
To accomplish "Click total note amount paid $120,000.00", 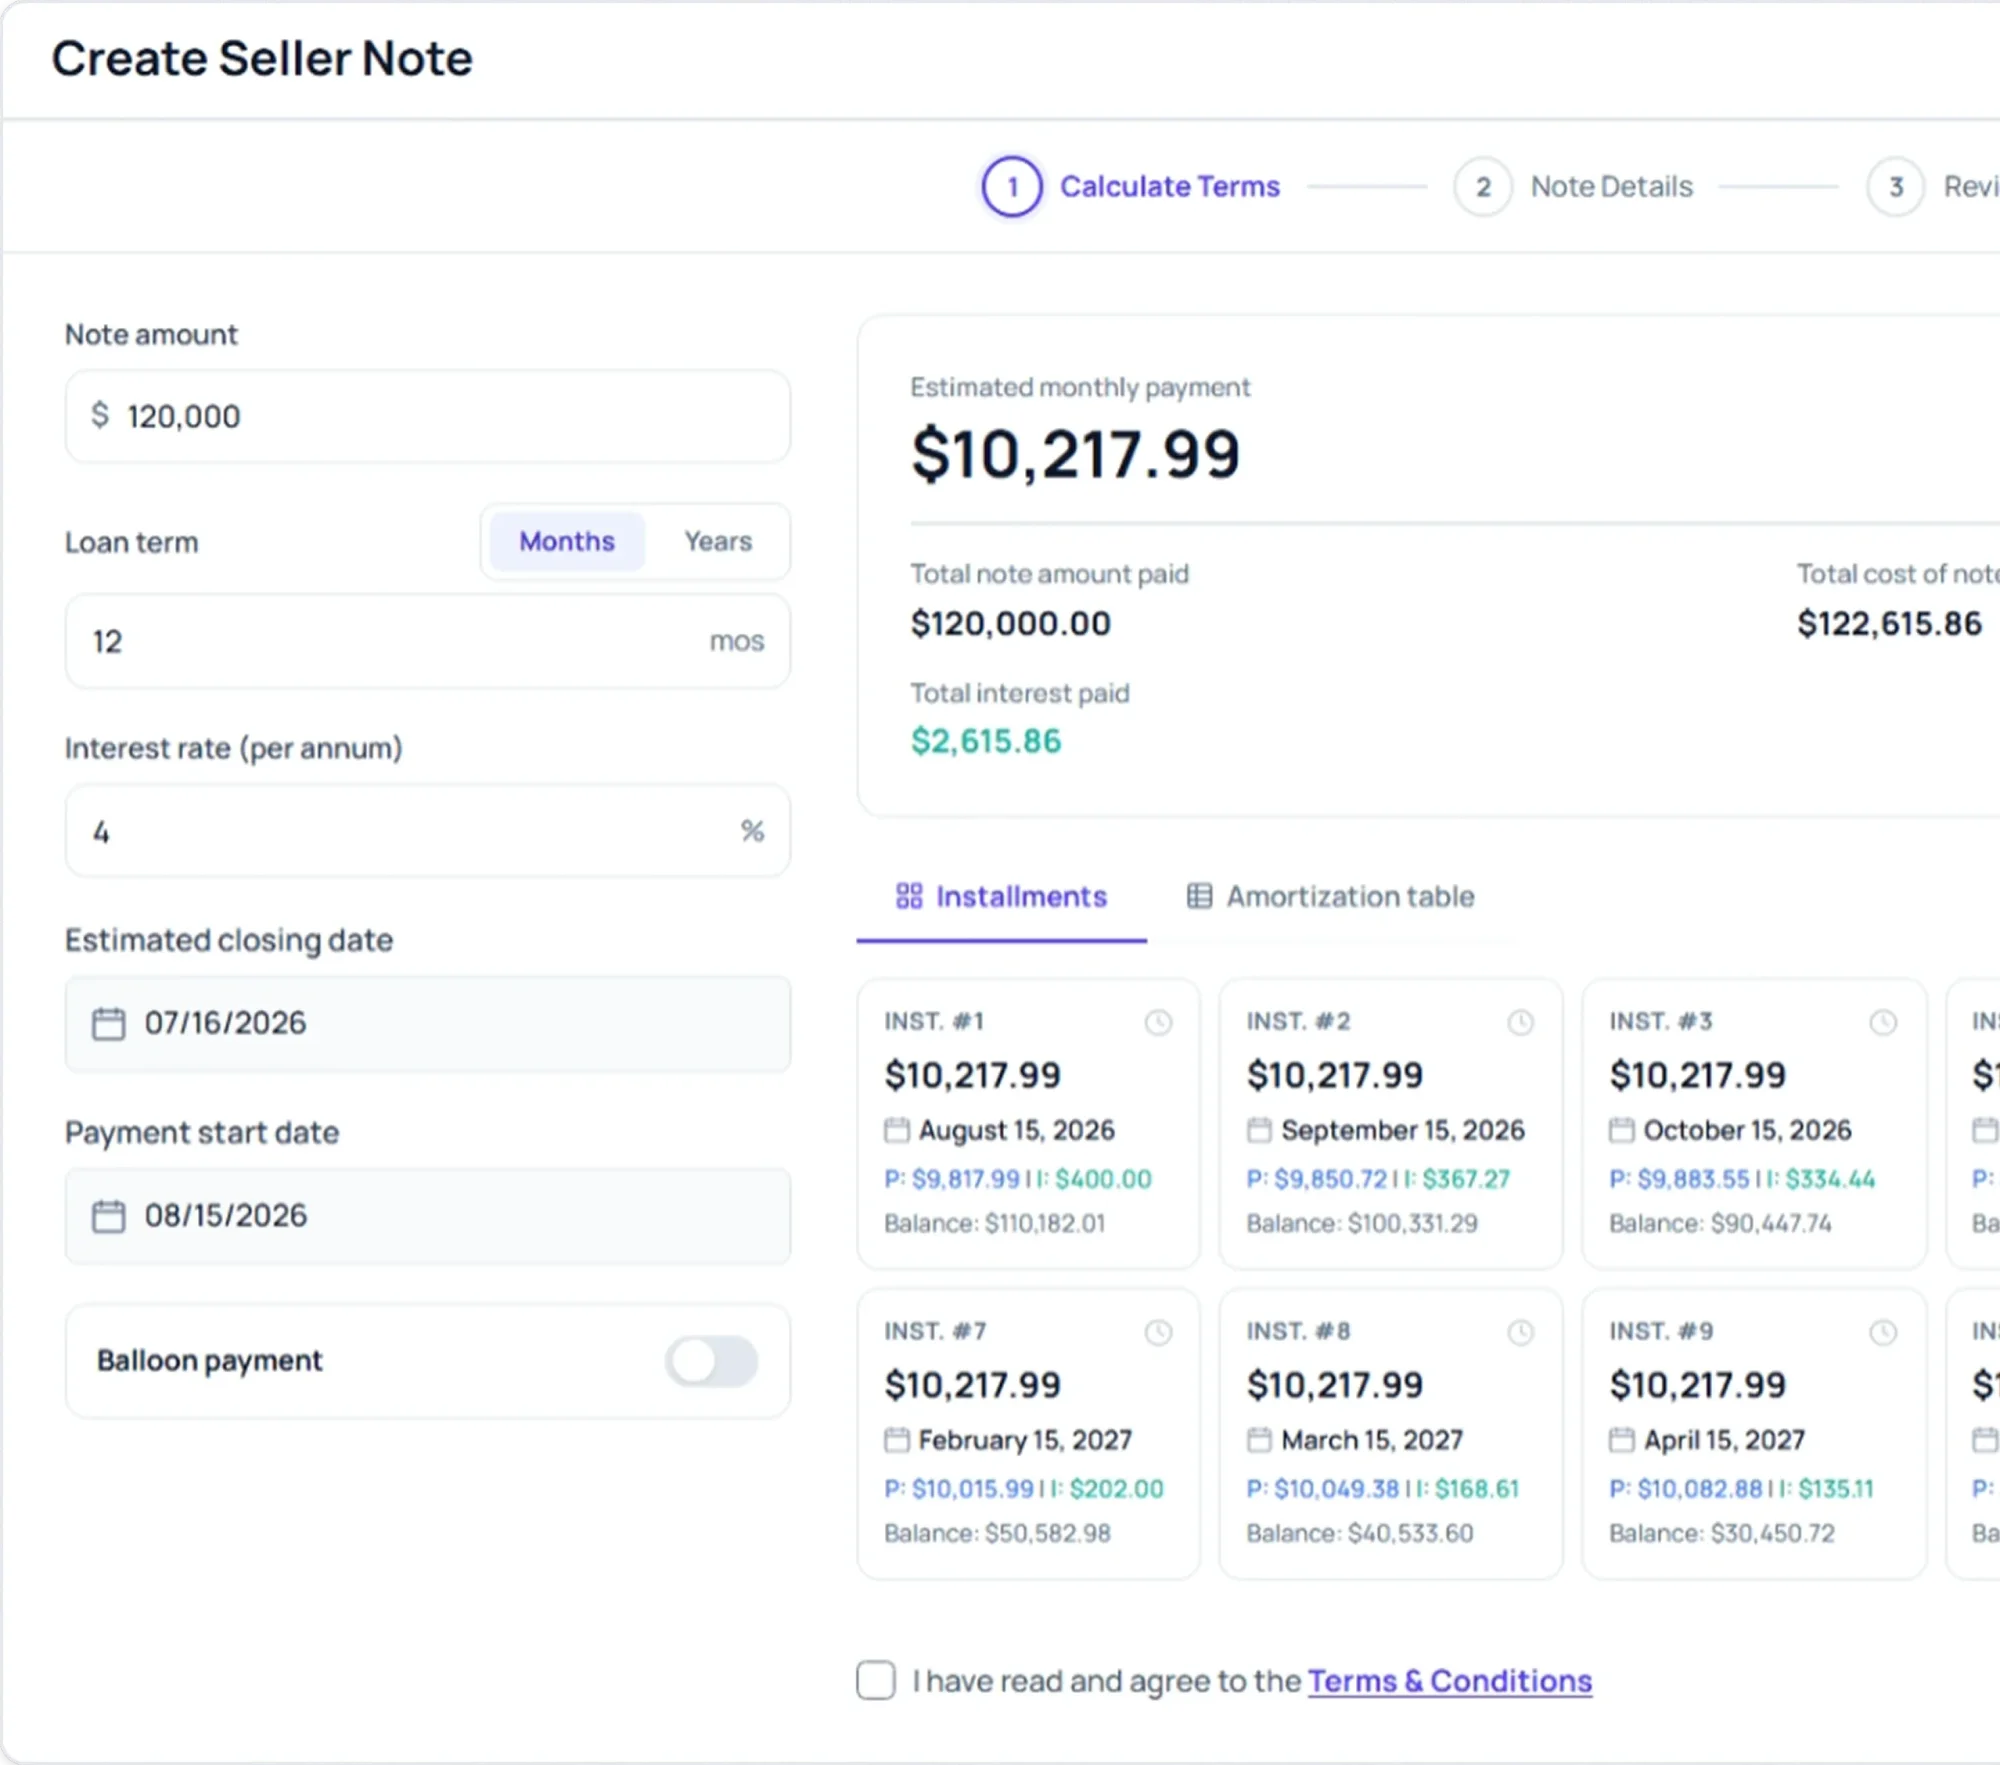I will tap(1011, 624).
